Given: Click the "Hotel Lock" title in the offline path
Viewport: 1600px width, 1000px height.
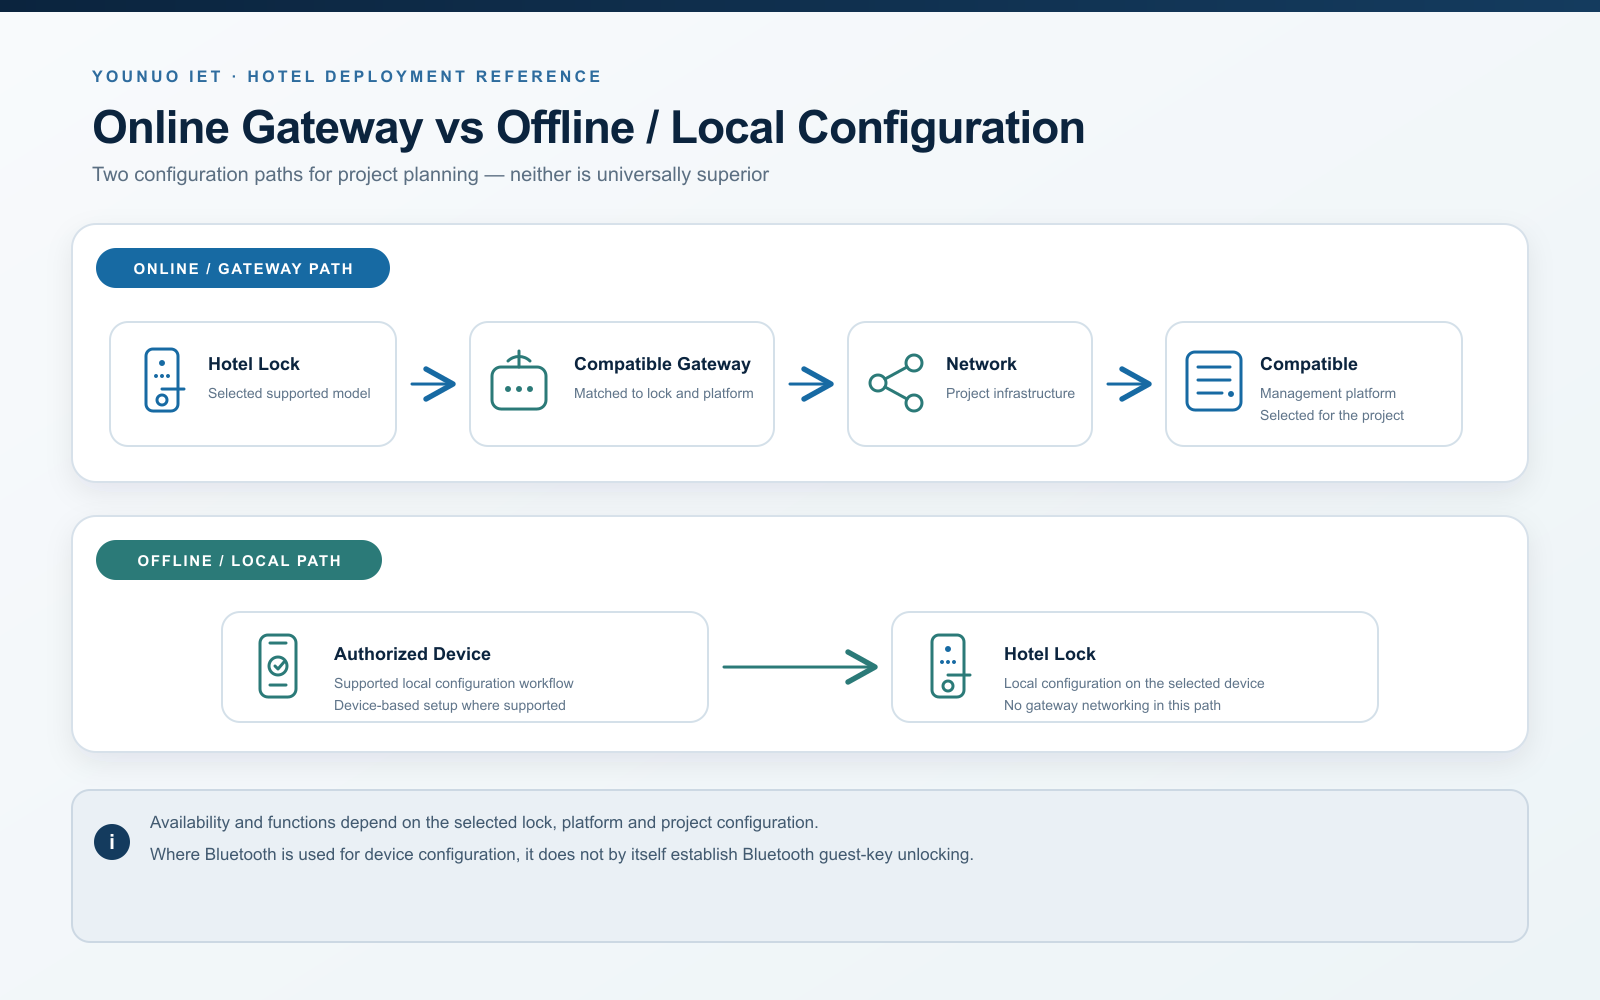Looking at the screenshot, I should 1050,654.
